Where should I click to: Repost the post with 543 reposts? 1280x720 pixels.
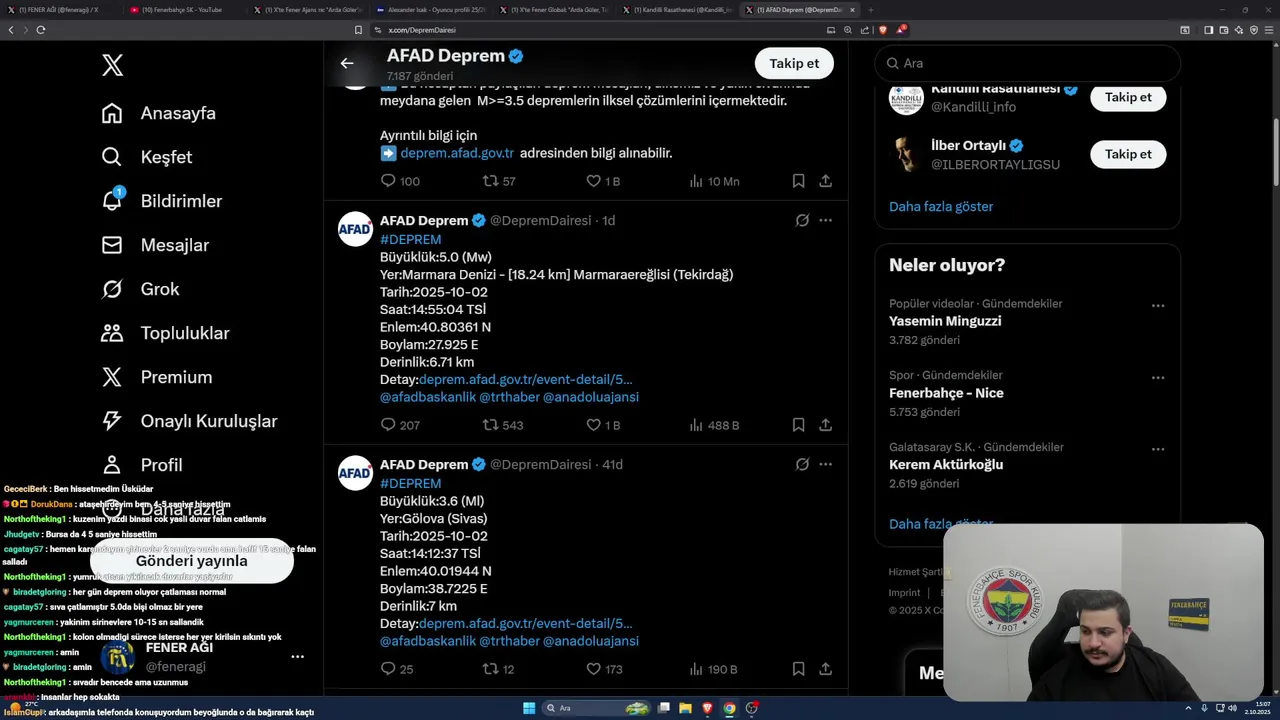coord(503,425)
